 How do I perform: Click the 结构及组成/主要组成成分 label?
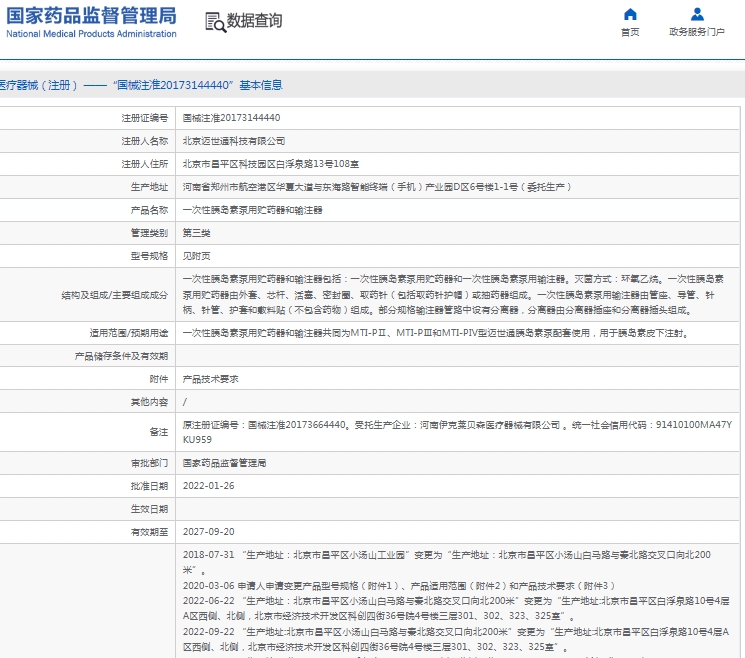115,295
